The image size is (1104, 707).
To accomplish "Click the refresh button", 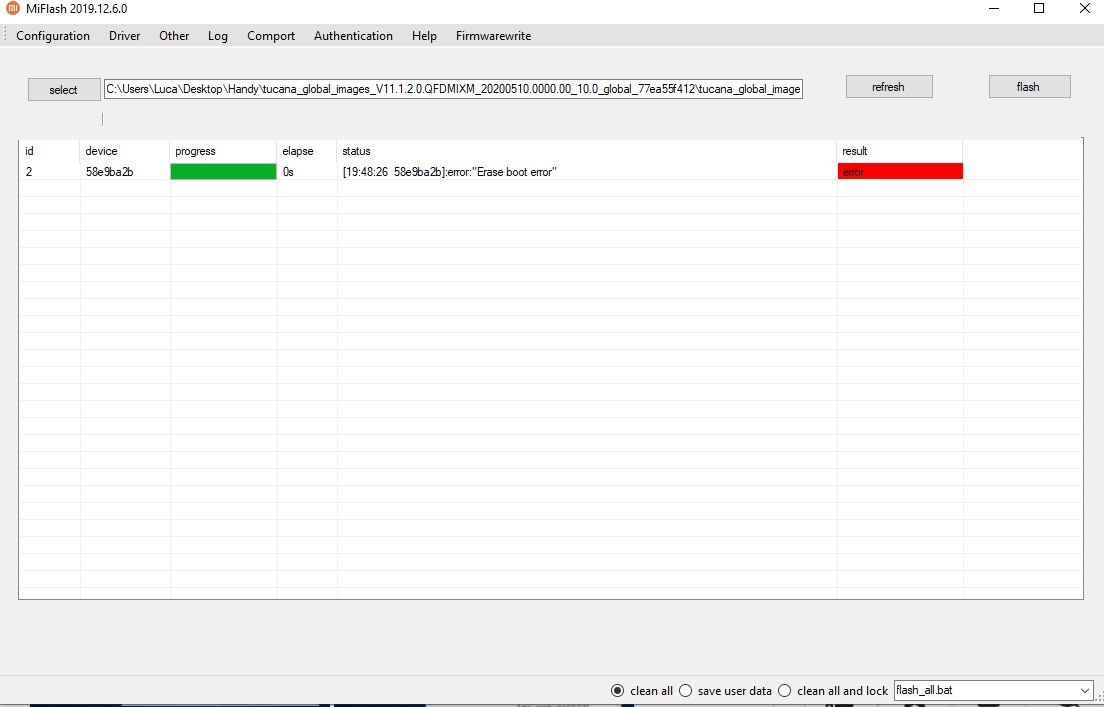I will (x=889, y=87).
